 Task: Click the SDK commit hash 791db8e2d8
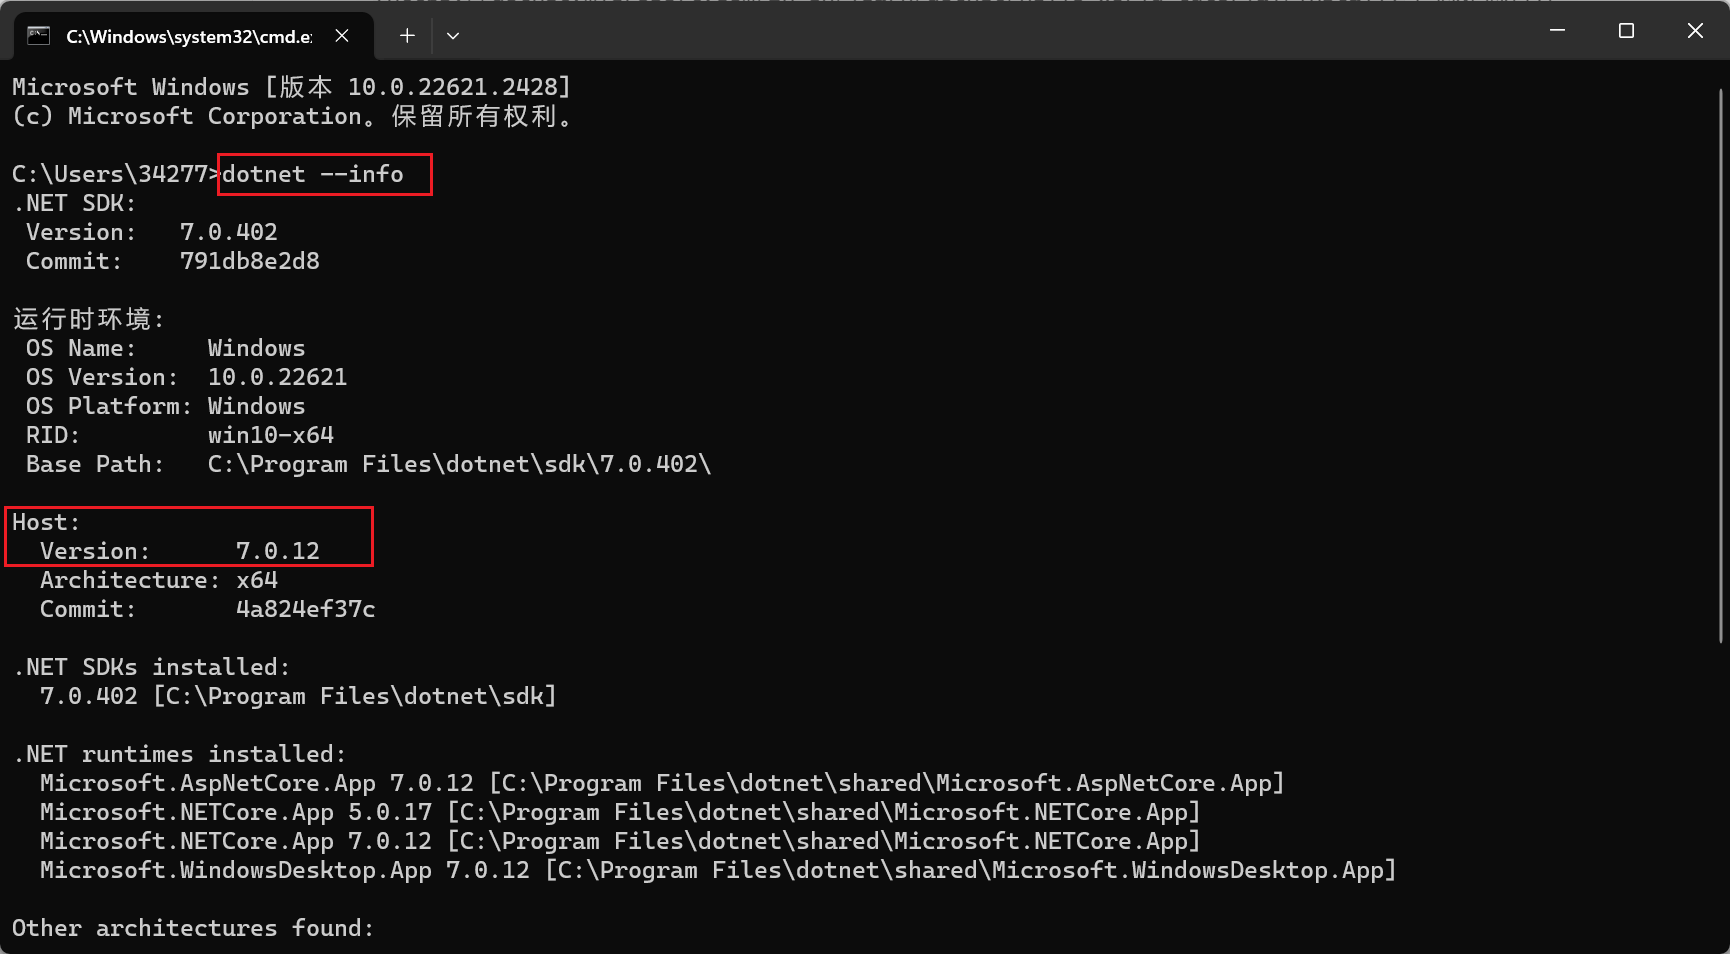(249, 261)
